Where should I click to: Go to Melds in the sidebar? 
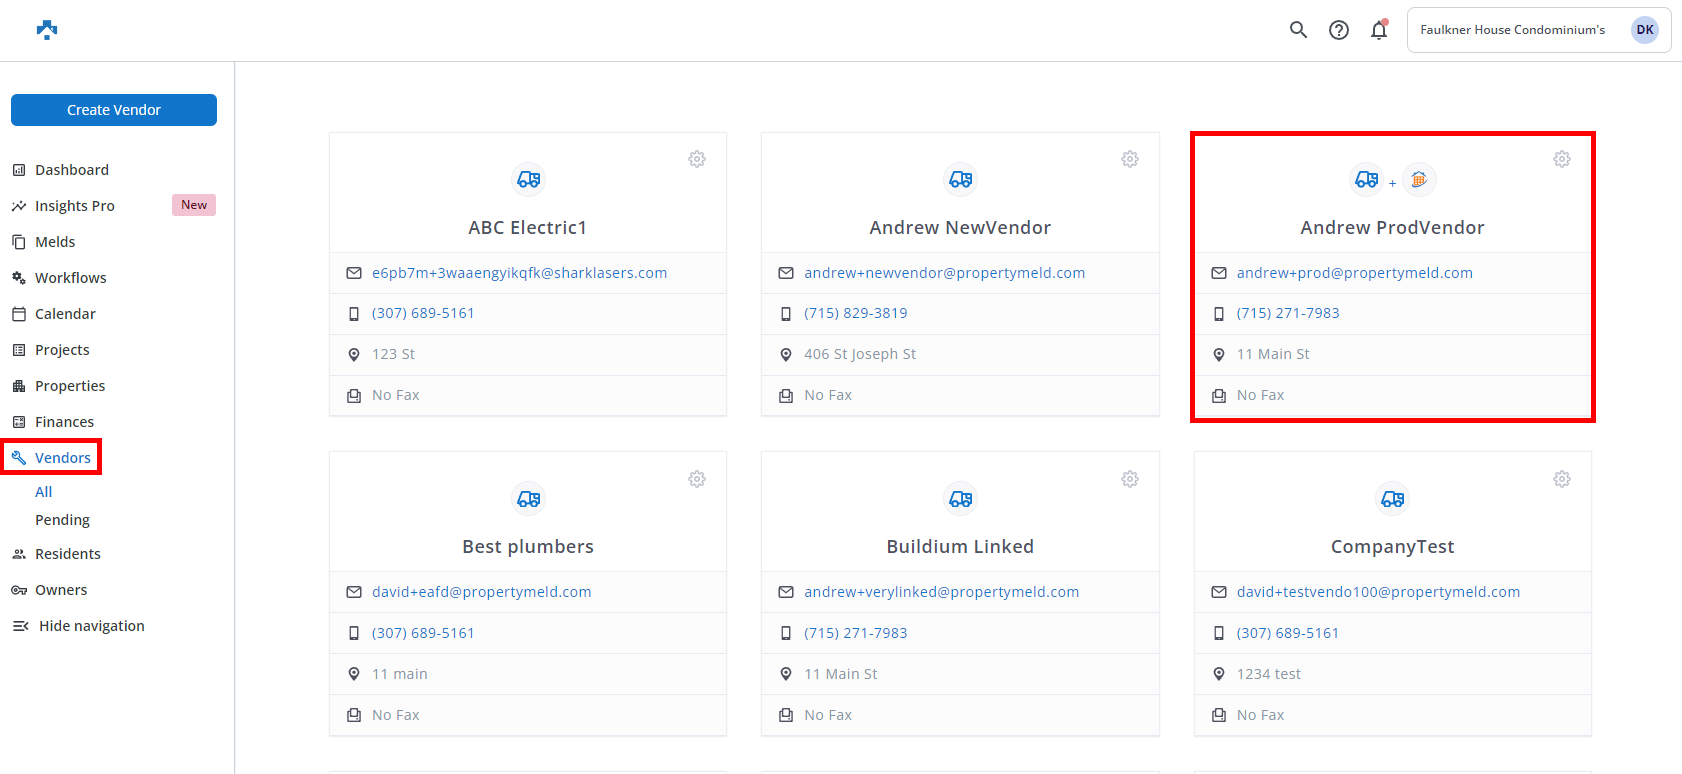(x=55, y=242)
